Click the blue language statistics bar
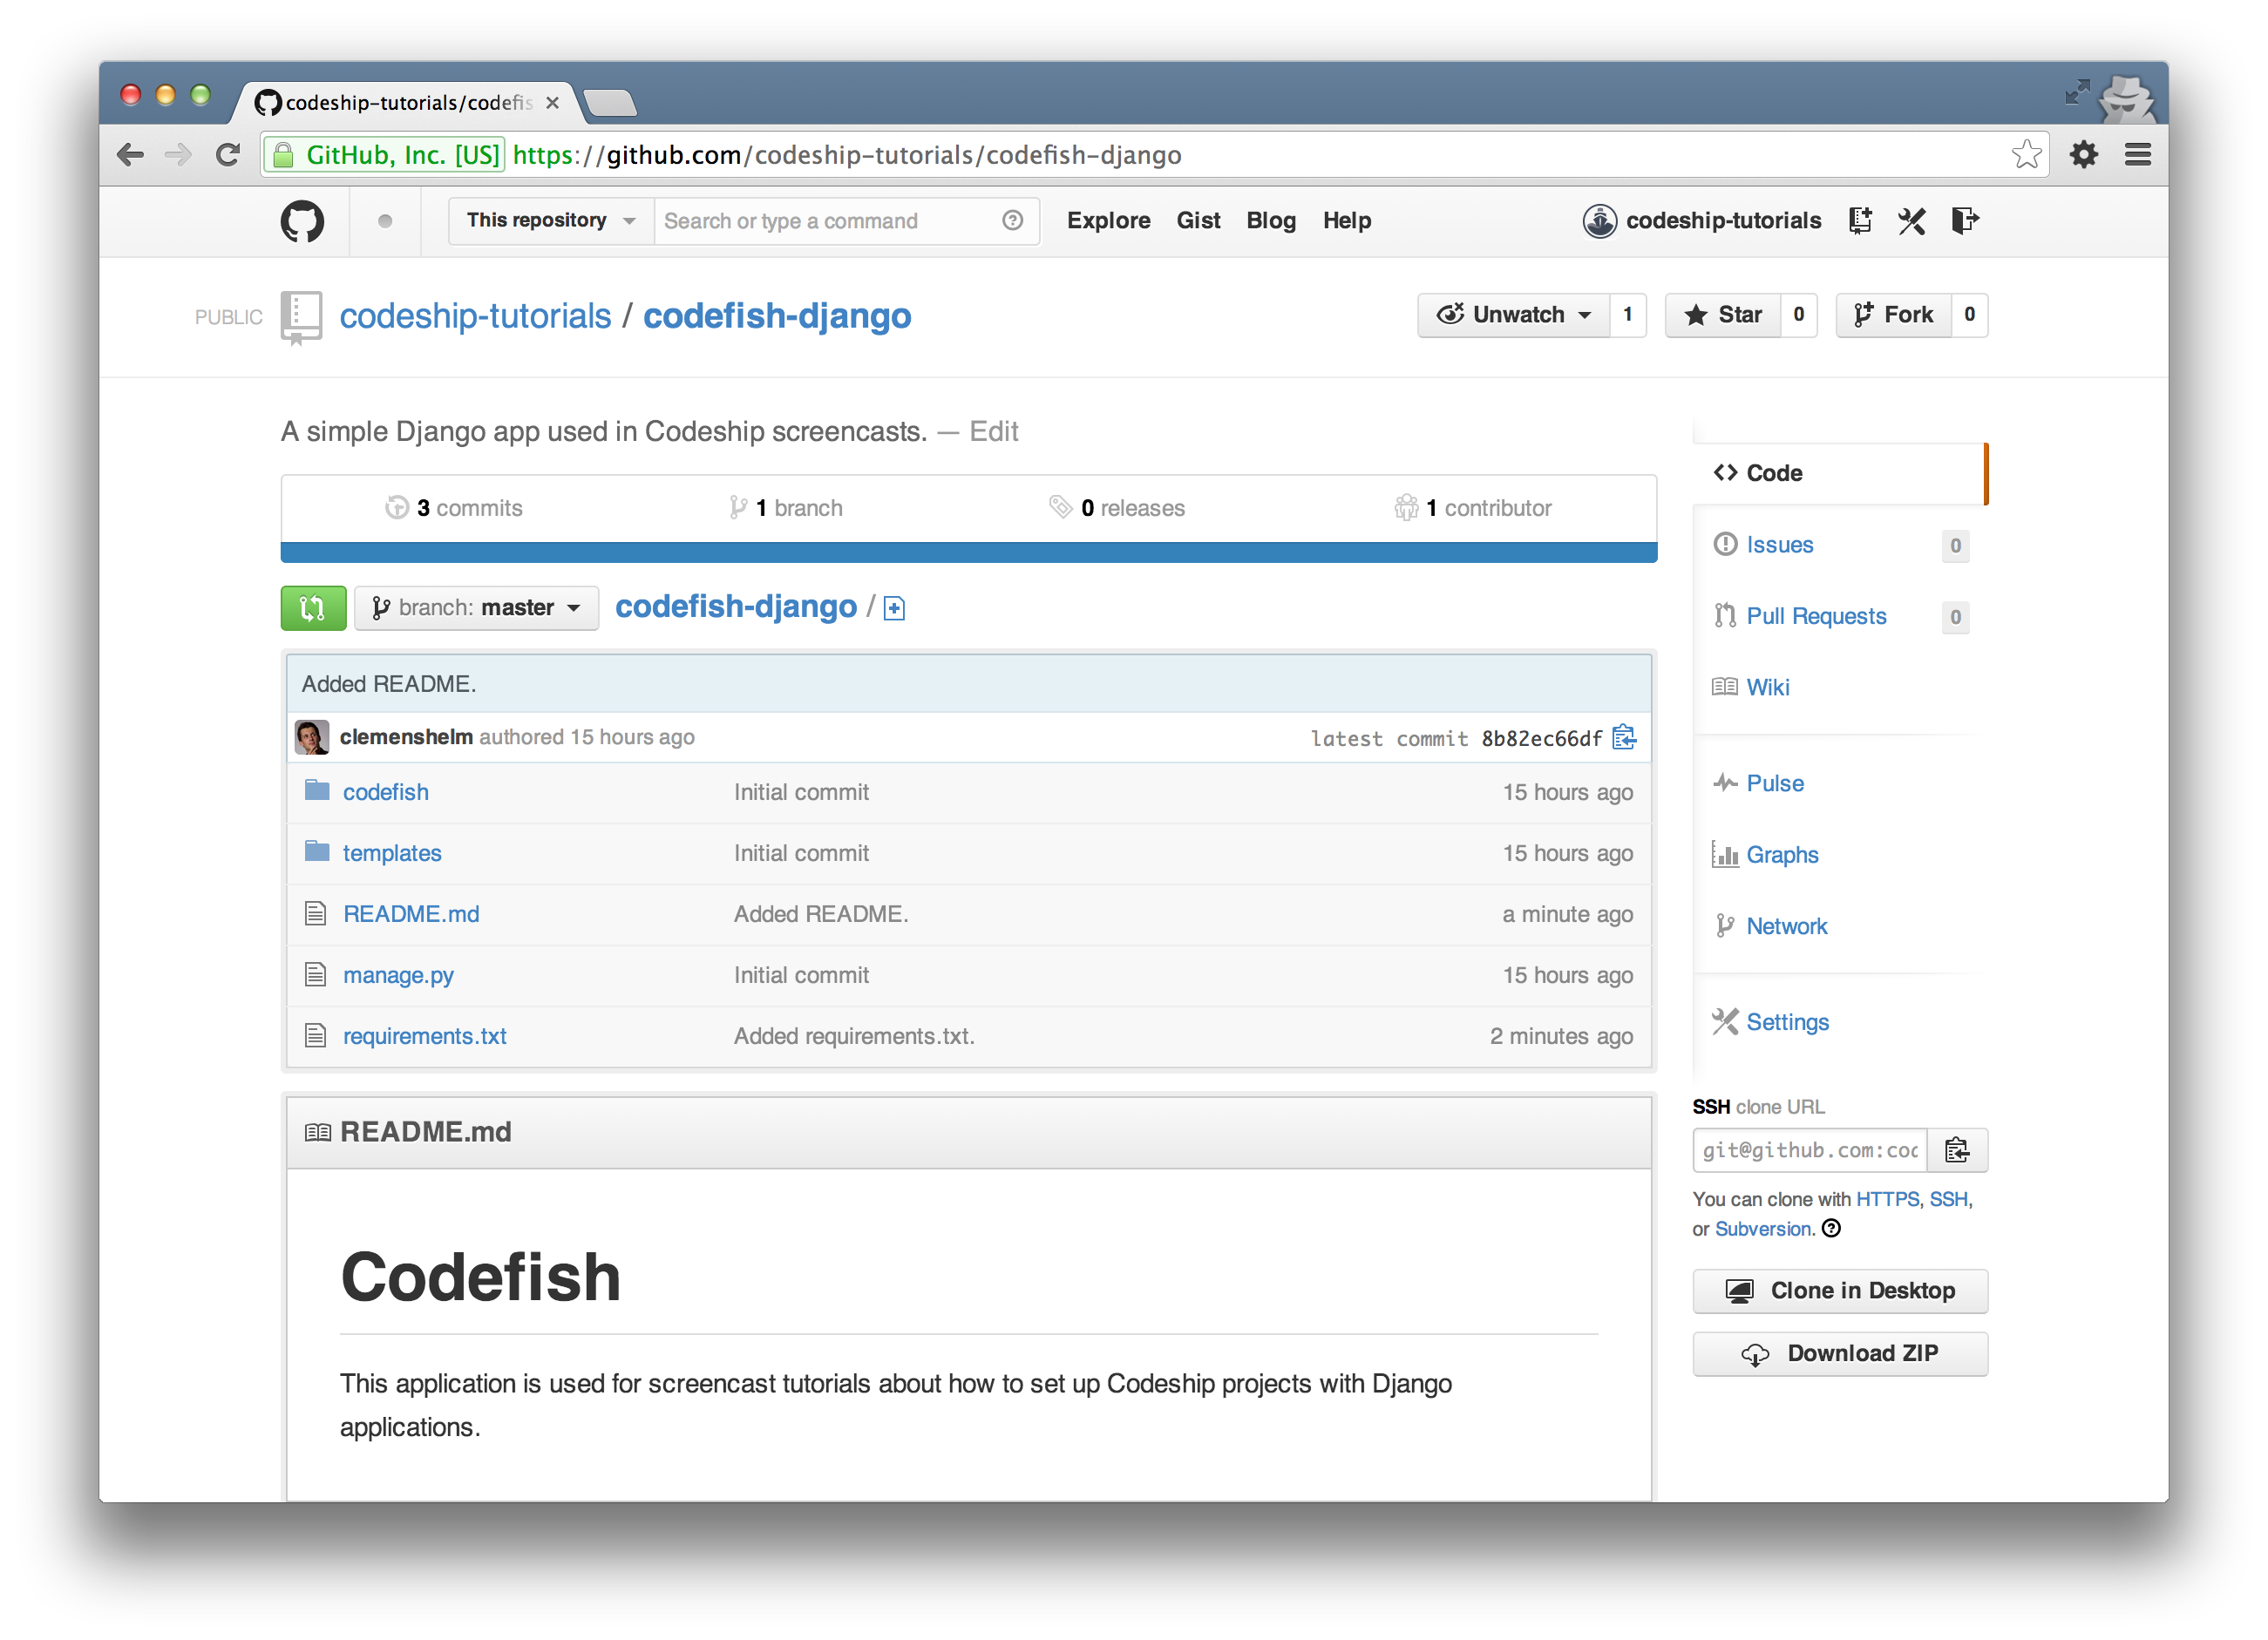The width and height of the screenshot is (2268, 1640). coord(968,553)
